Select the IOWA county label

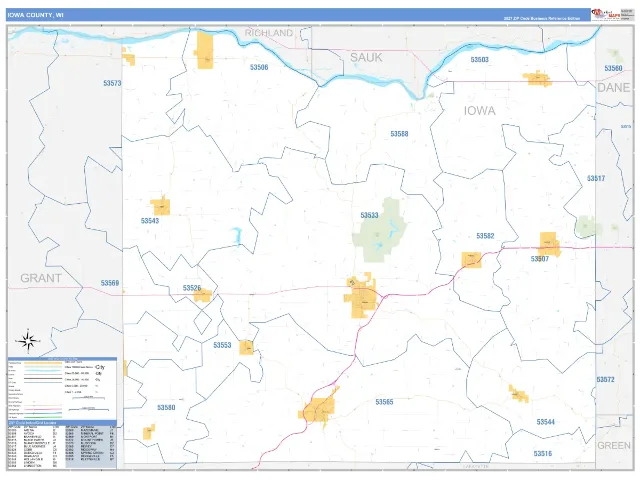(480, 111)
